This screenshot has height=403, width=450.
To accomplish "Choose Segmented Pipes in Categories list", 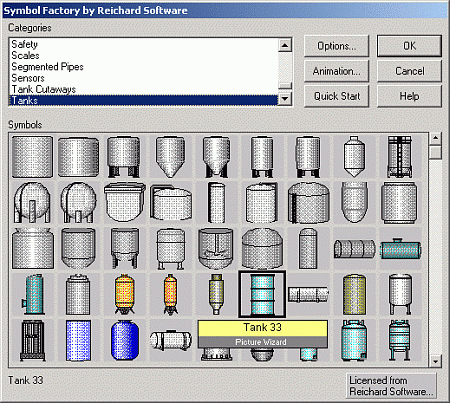I will pyautogui.click(x=47, y=67).
